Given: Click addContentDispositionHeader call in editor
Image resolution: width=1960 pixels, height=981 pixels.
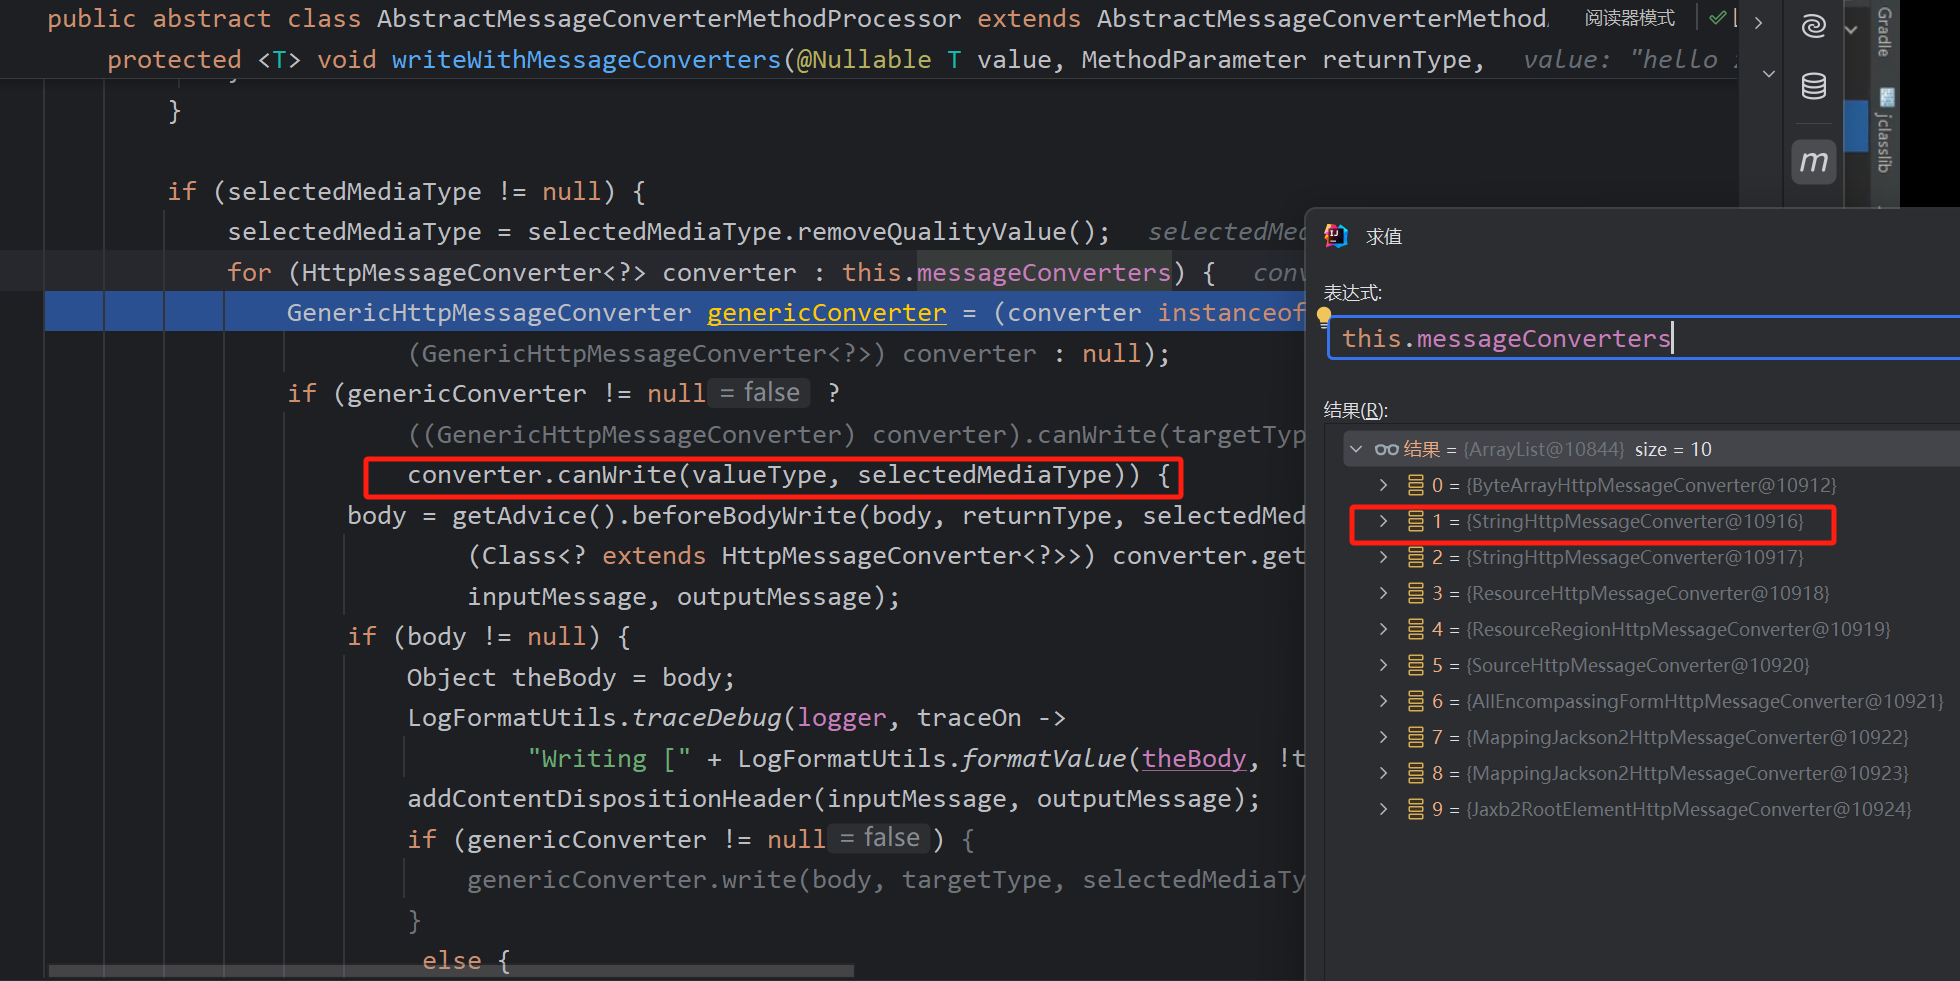Looking at the screenshot, I should click(611, 799).
